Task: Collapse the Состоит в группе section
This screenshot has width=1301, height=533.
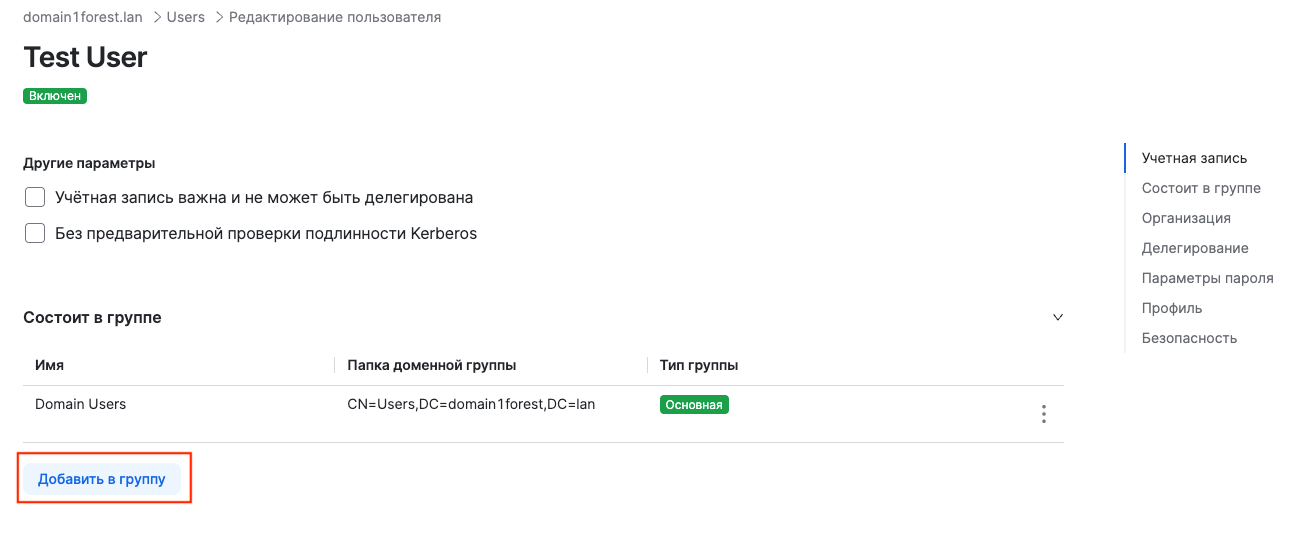Action: (1057, 317)
